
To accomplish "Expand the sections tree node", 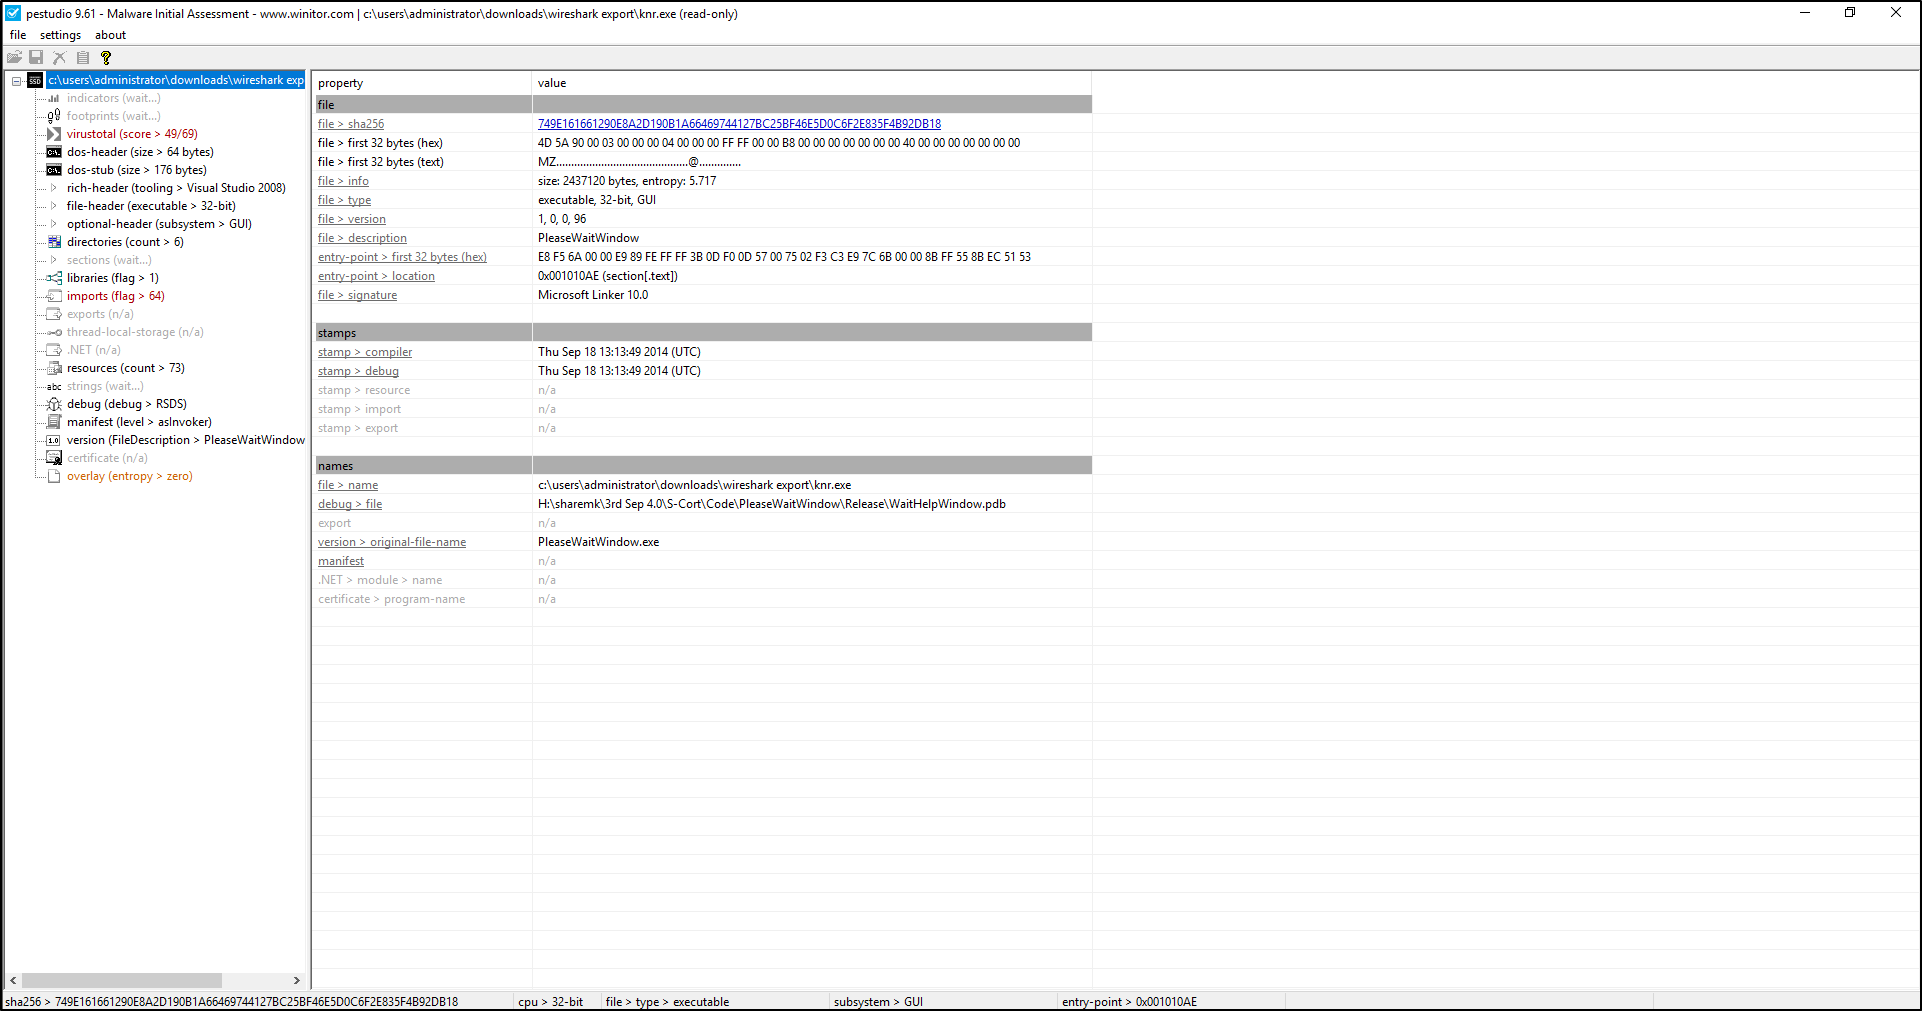I will pos(54,260).
